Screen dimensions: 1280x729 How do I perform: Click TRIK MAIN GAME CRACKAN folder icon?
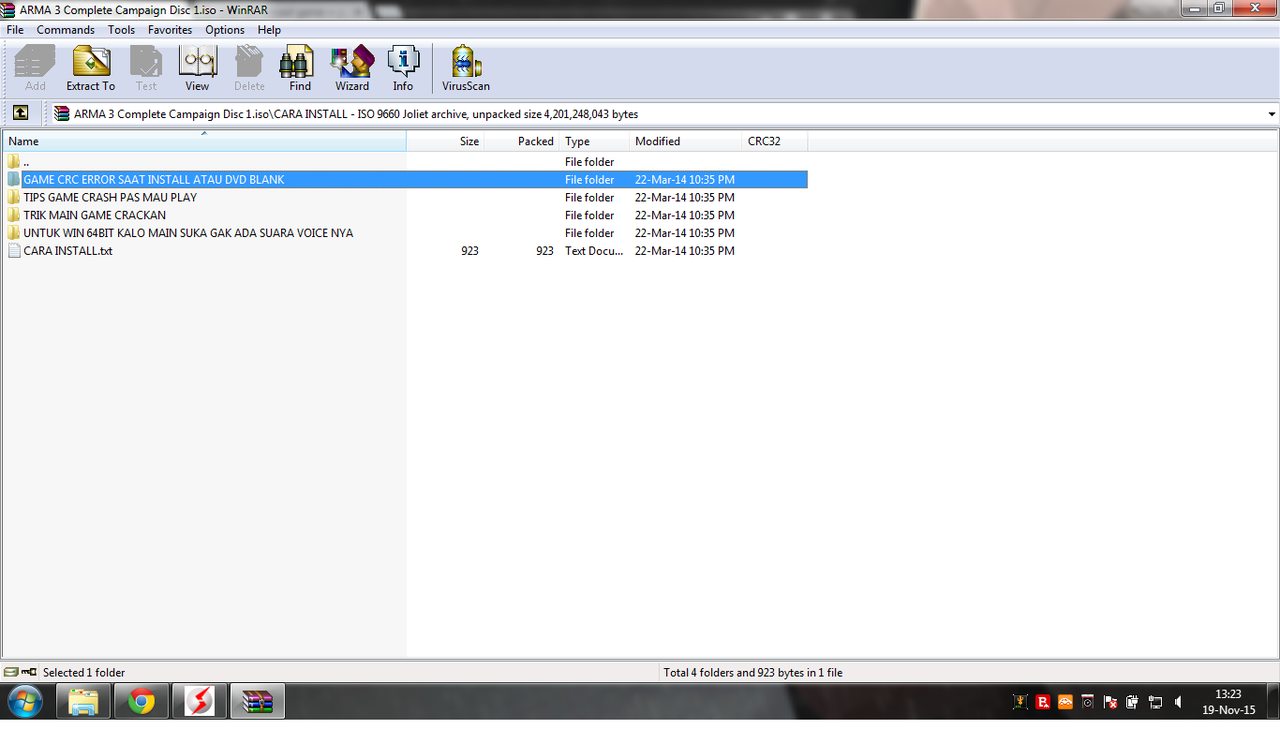pos(14,215)
